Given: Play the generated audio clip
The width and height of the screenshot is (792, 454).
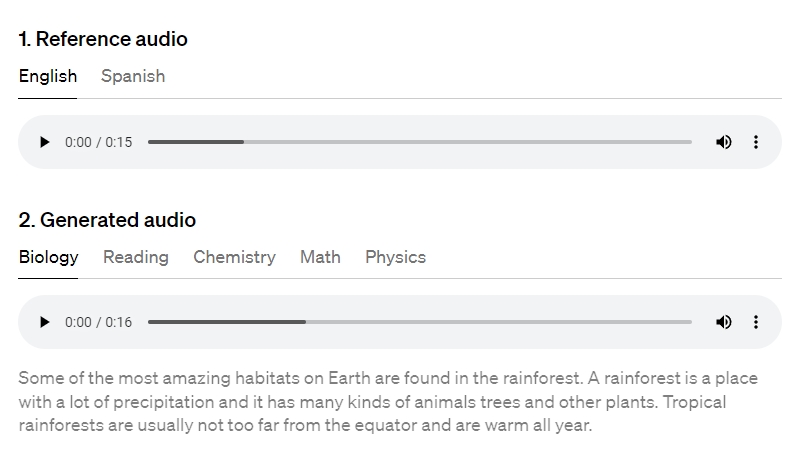Looking at the screenshot, I should click(x=44, y=322).
